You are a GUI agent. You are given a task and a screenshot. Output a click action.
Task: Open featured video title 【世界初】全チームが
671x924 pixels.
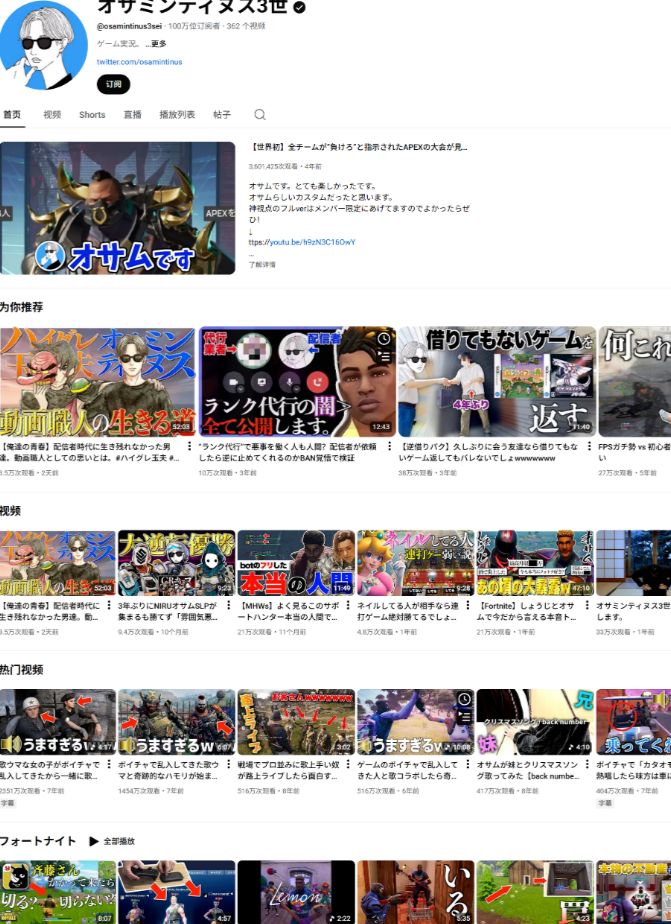[x=359, y=147]
